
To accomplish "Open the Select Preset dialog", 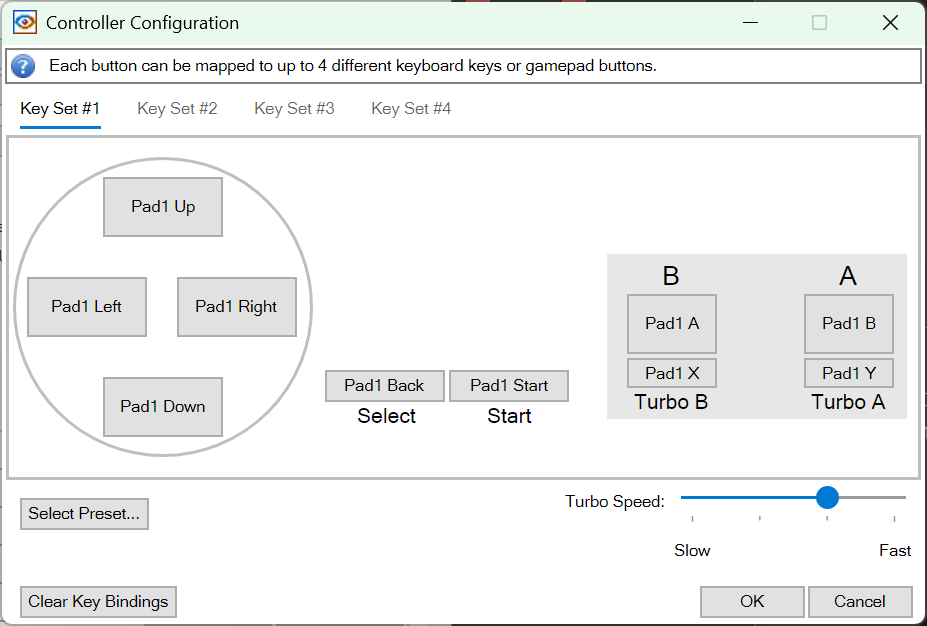I will click(x=83, y=513).
